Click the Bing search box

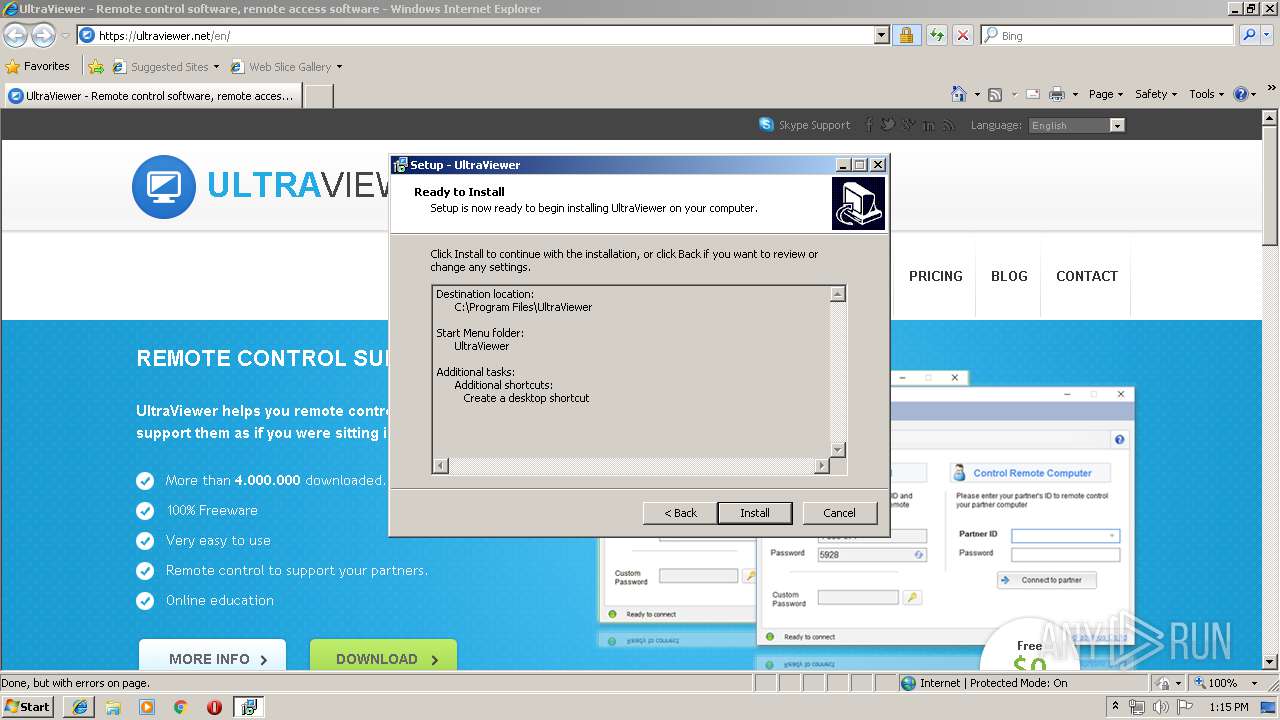(x=1108, y=35)
